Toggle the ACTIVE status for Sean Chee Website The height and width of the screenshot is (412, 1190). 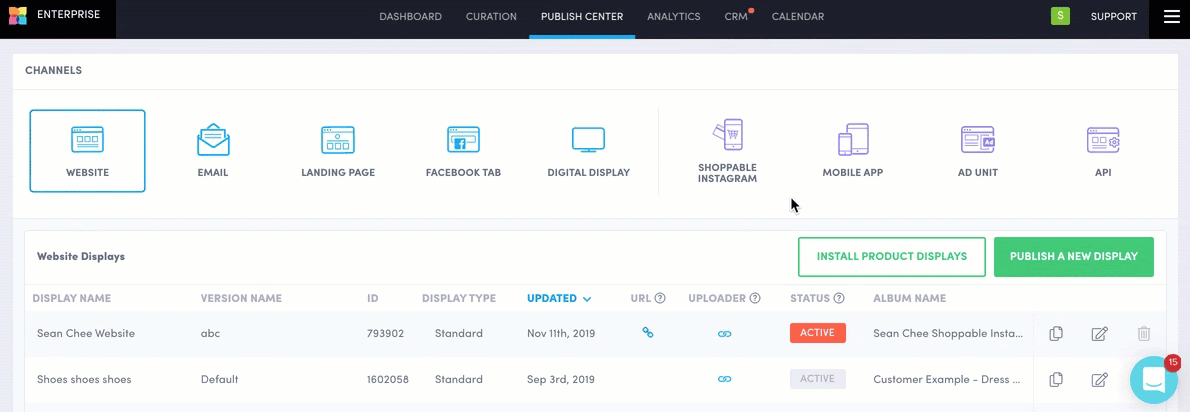(x=817, y=333)
